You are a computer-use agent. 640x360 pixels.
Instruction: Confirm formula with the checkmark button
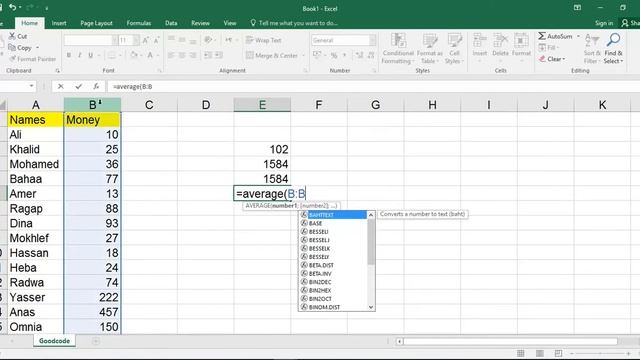click(78, 87)
